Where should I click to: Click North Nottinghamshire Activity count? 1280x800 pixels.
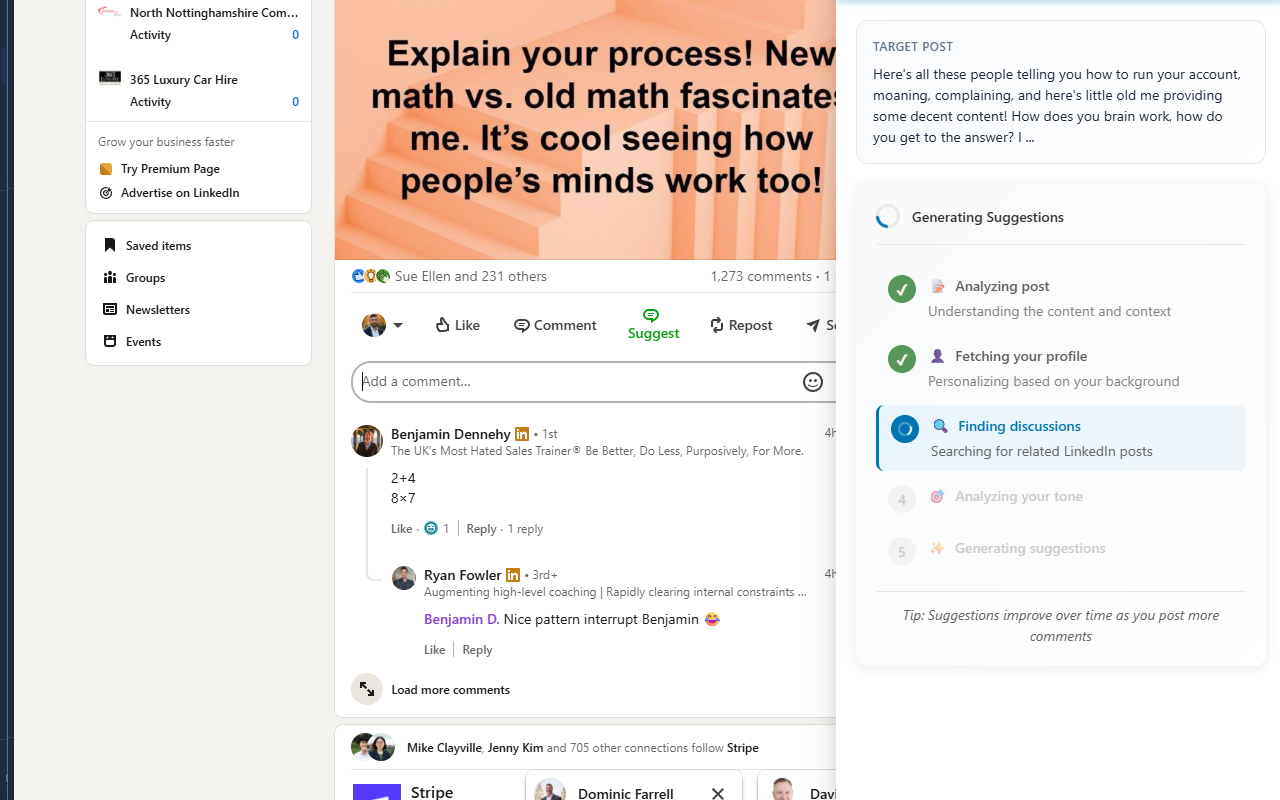pos(295,34)
